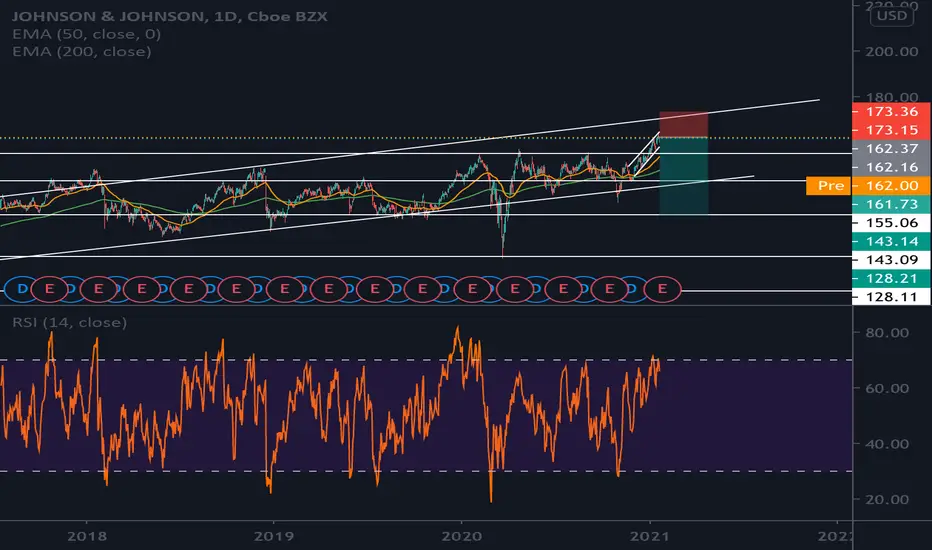Click the white 143.09 price label

[x=891, y=259]
